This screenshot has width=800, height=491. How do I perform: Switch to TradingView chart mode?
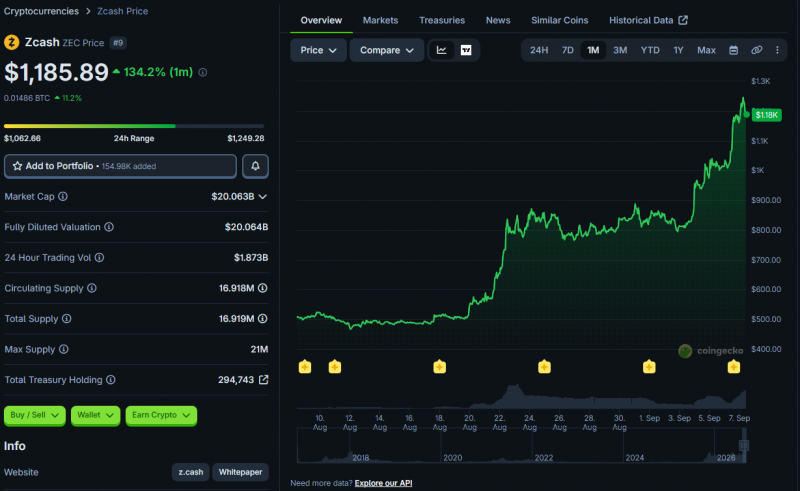coord(466,50)
